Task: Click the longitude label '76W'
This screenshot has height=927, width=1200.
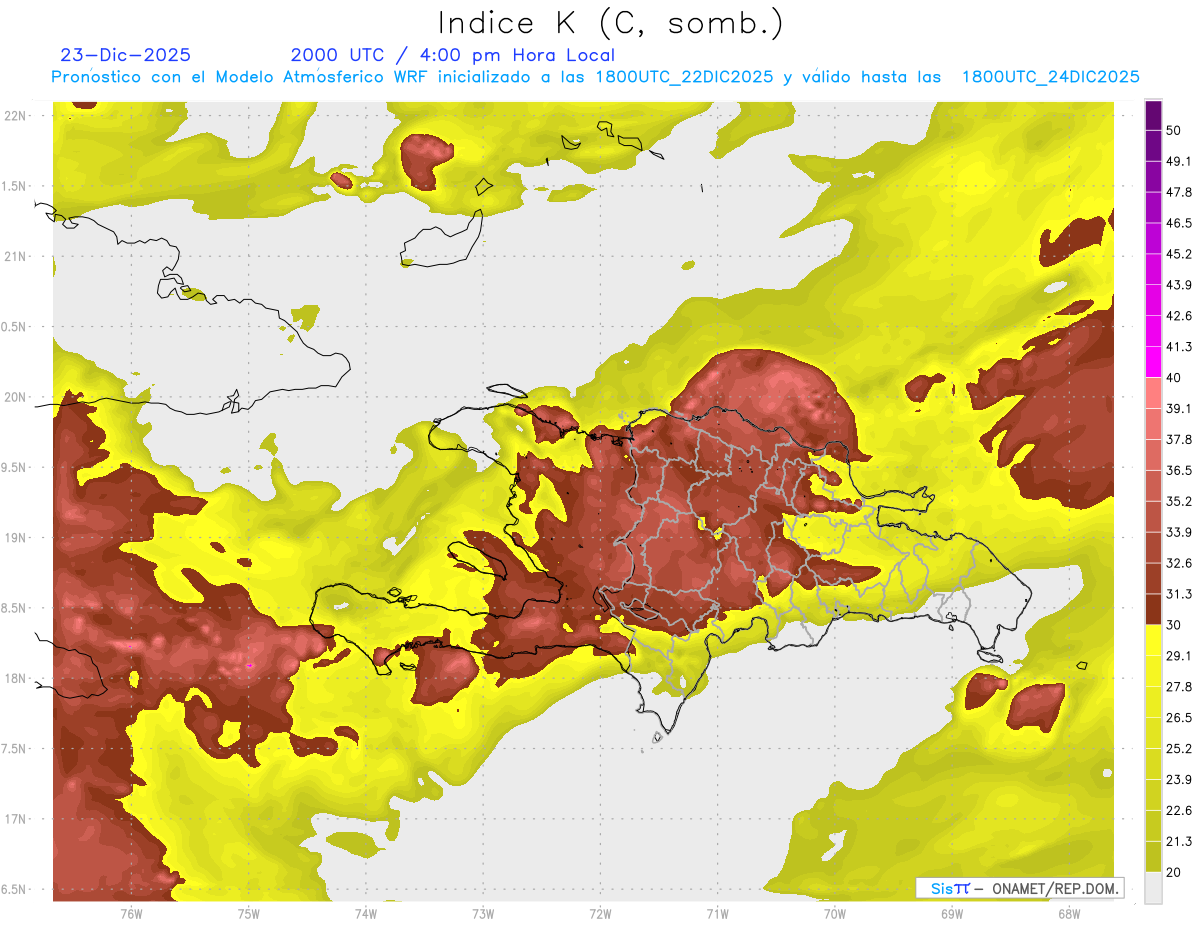Action: click(132, 914)
